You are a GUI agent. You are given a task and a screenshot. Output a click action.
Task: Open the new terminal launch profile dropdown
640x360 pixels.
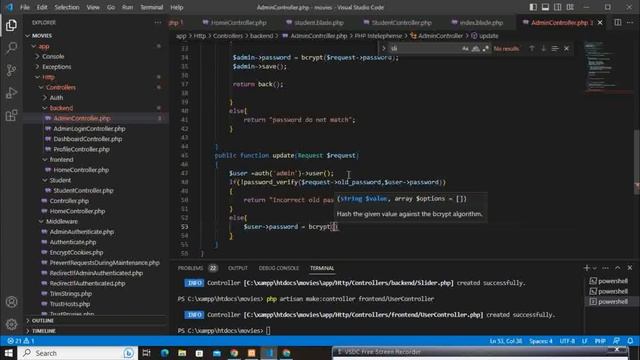595,268
